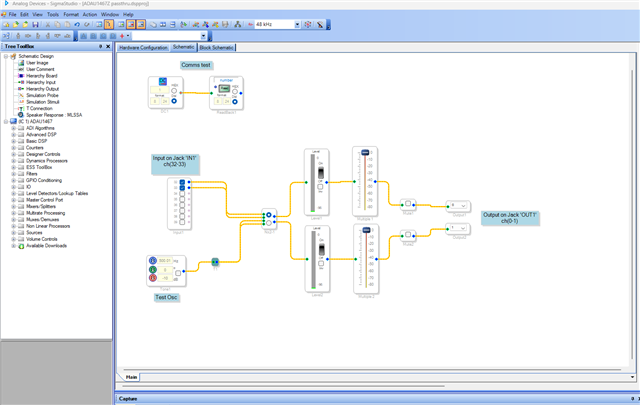Viewport: 640px width, 405px height.
Task: Open the Action menu
Action: [x=90, y=14]
